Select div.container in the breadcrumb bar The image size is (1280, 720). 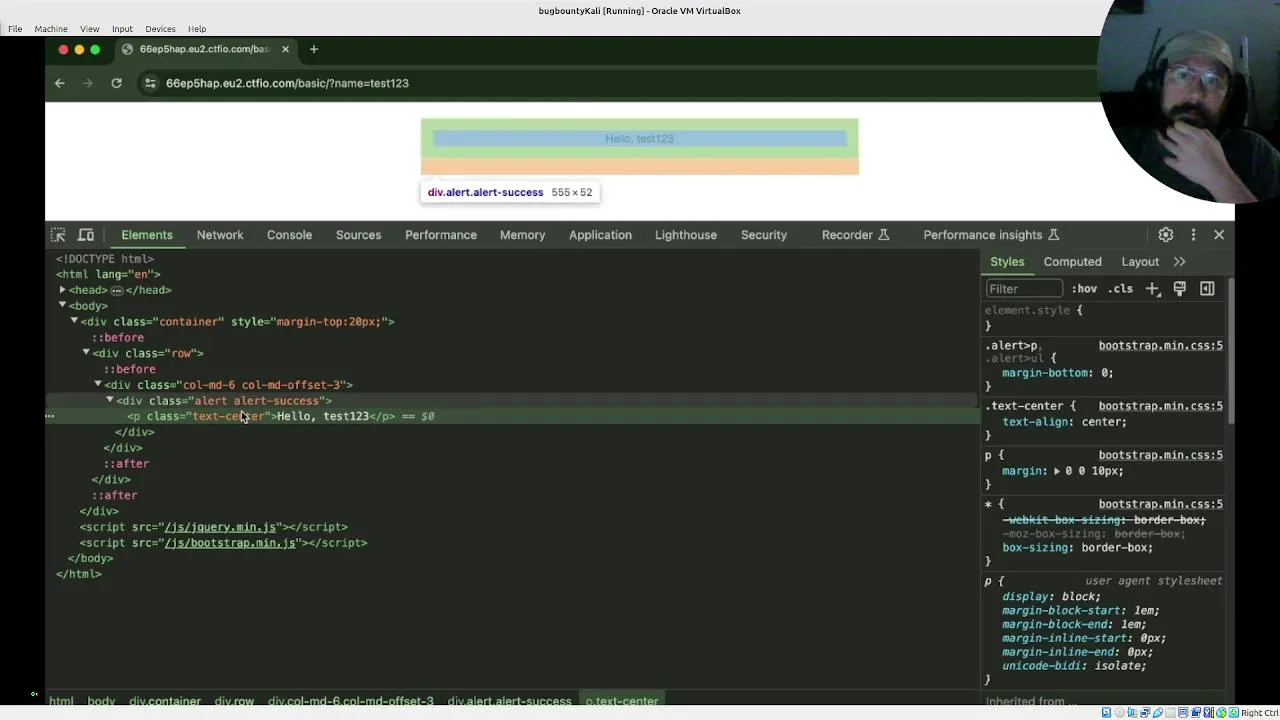pos(165,701)
